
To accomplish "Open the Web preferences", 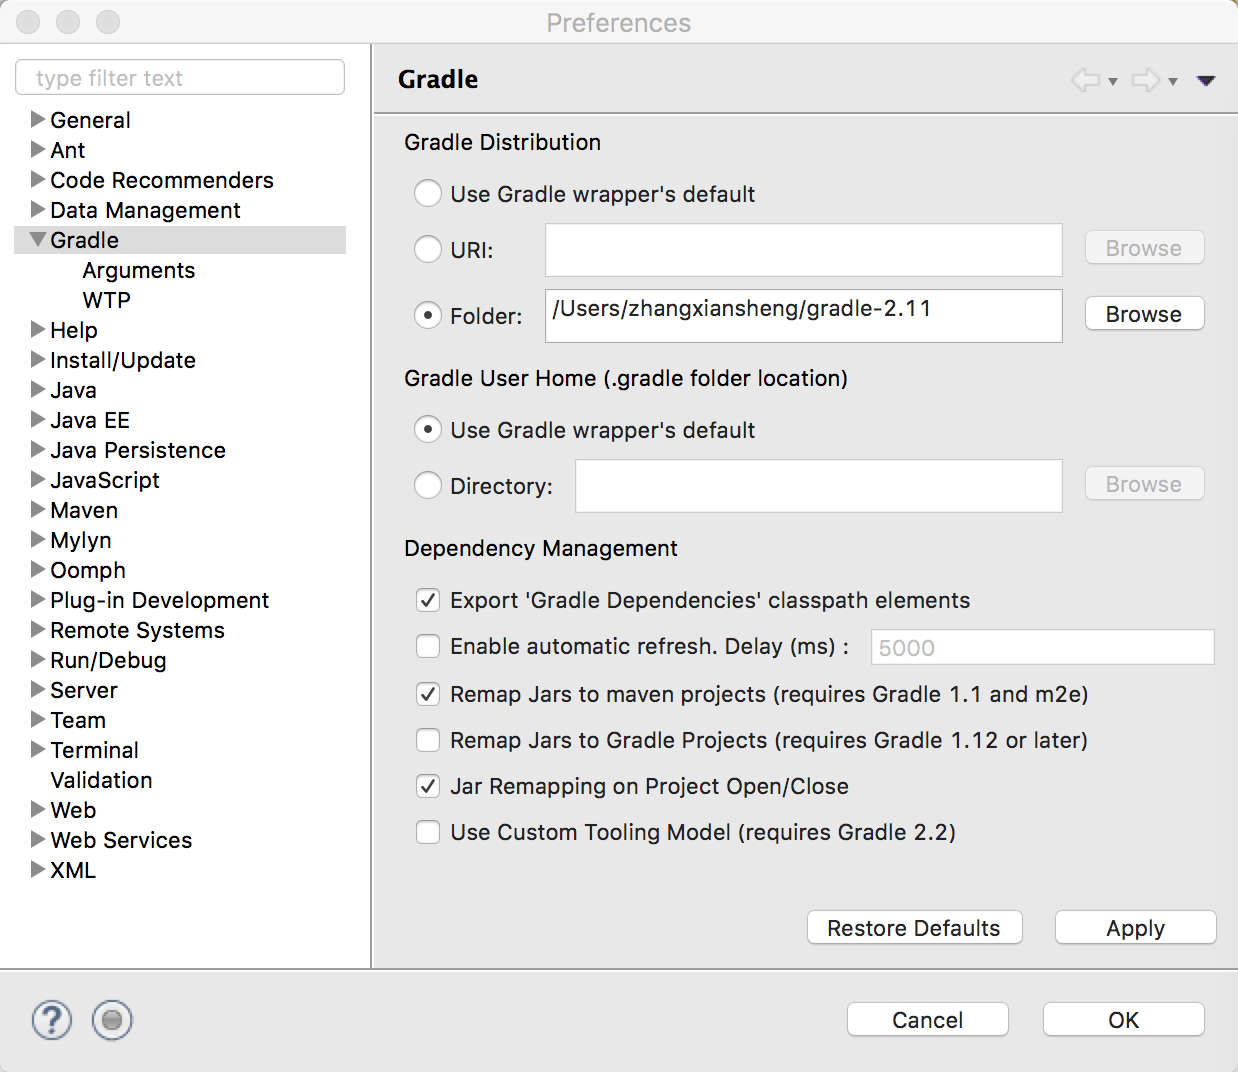I will [73, 810].
